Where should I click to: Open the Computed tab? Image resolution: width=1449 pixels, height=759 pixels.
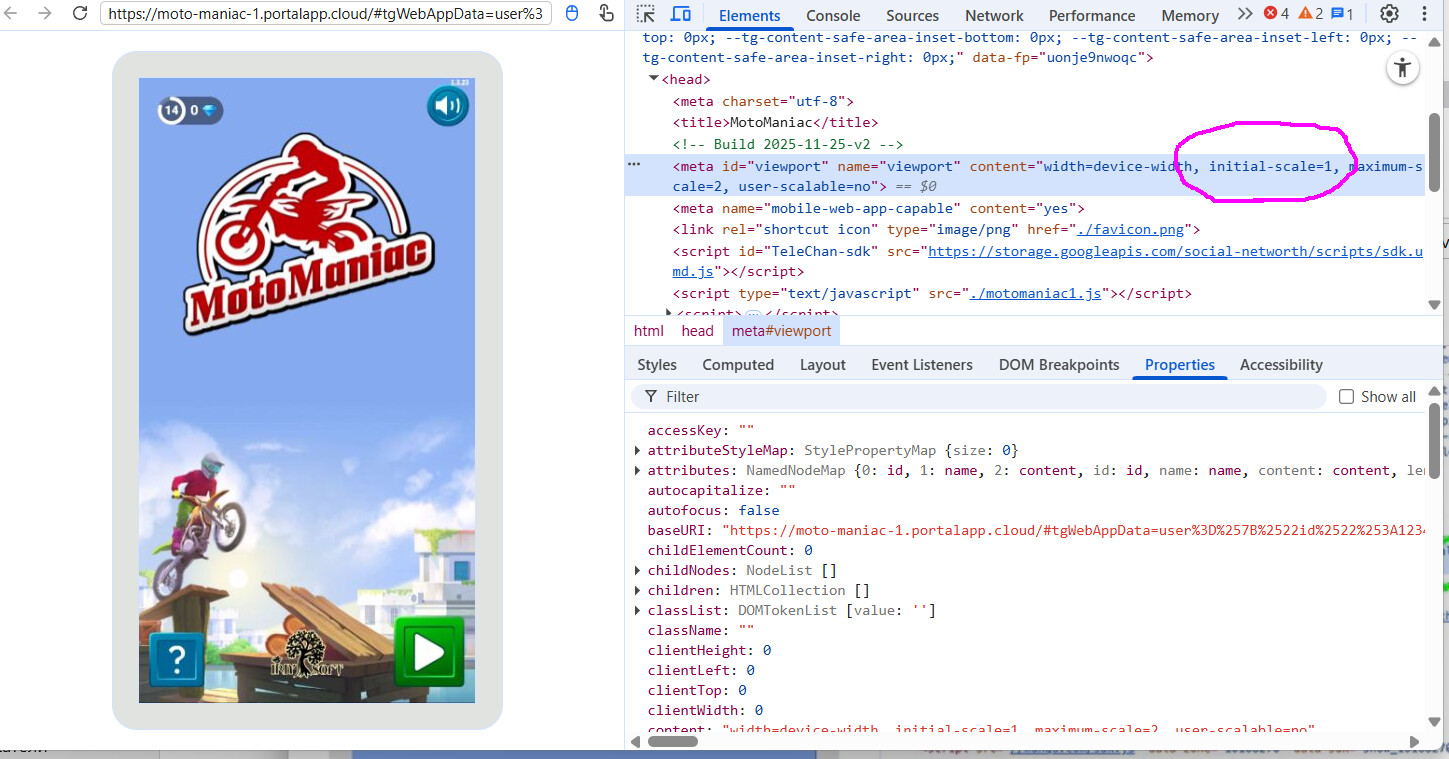(x=737, y=365)
